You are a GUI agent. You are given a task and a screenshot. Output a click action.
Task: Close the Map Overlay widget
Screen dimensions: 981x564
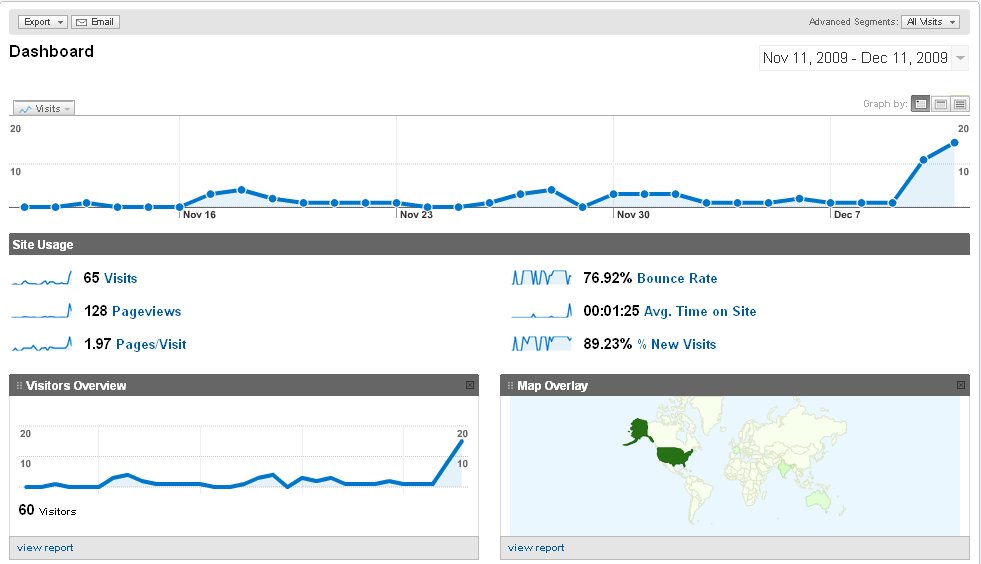click(961, 386)
